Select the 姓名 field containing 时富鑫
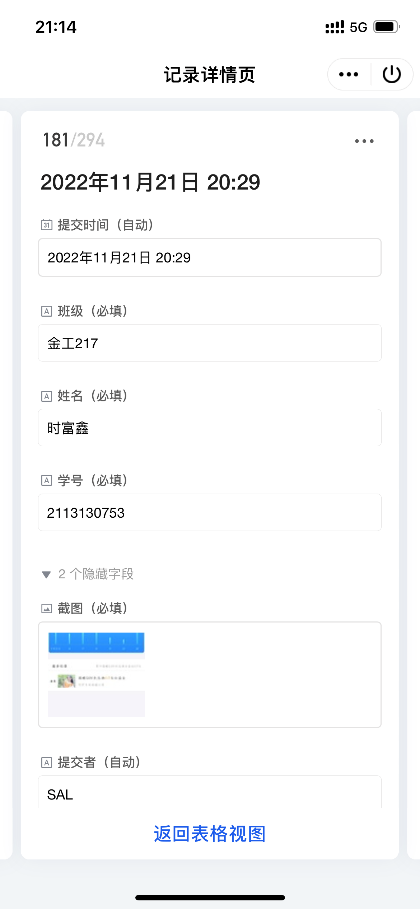The height and width of the screenshot is (909, 420). 210,428
